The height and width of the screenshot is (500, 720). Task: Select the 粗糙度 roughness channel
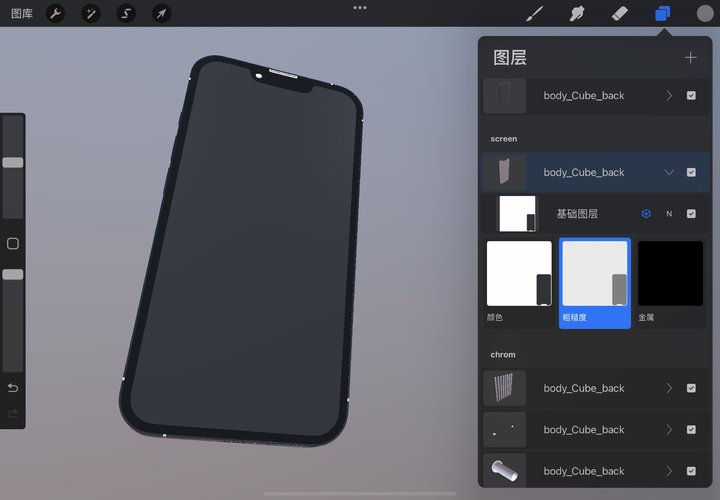595,283
